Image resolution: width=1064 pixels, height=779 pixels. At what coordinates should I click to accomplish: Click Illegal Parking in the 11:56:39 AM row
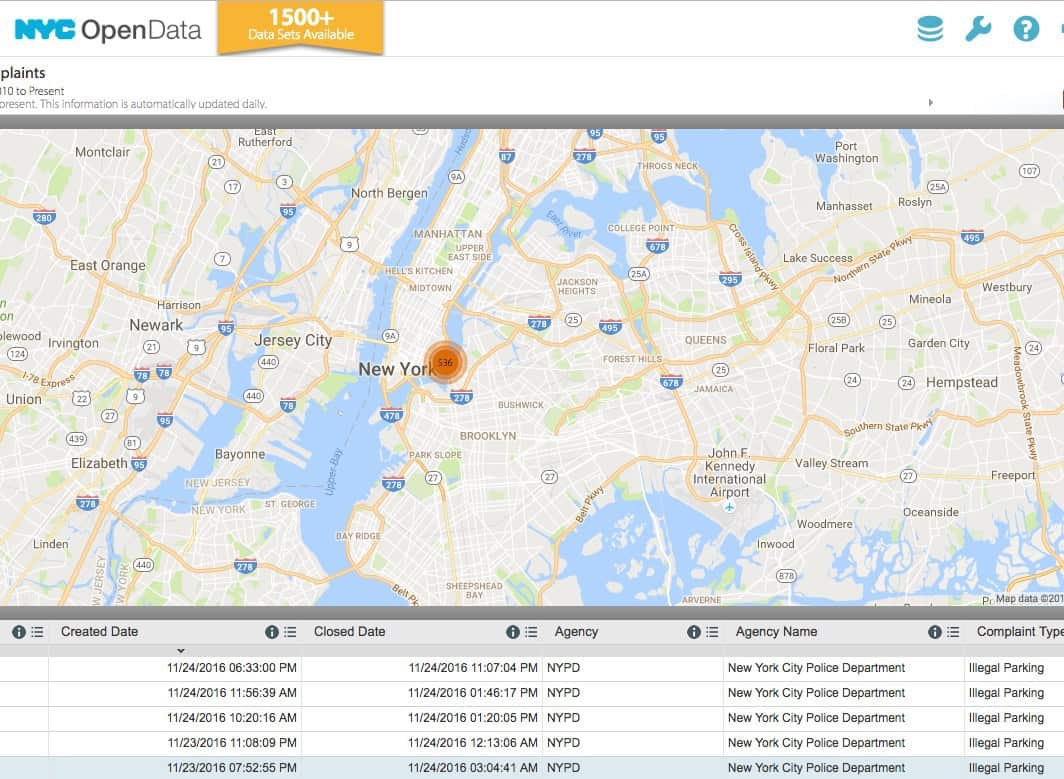pyautogui.click(x=1006, y=693)
